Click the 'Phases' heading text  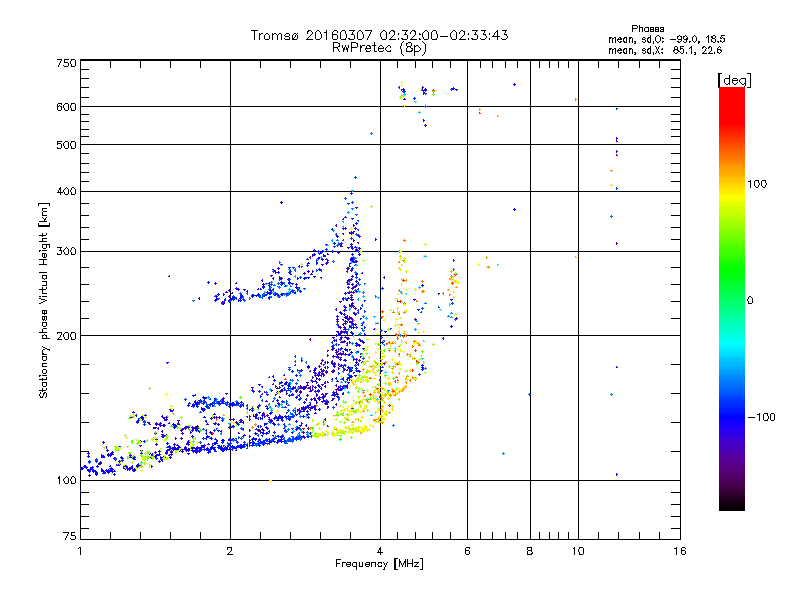tap(647, 29)
